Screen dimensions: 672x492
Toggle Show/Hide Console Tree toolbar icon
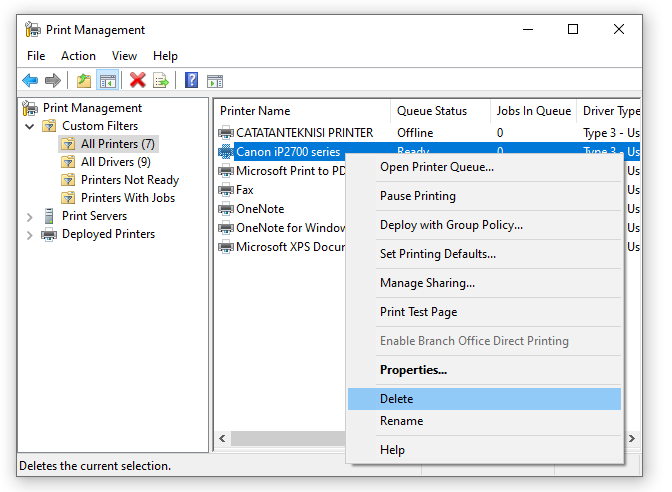pyautogui.click(x=108, y=81)
